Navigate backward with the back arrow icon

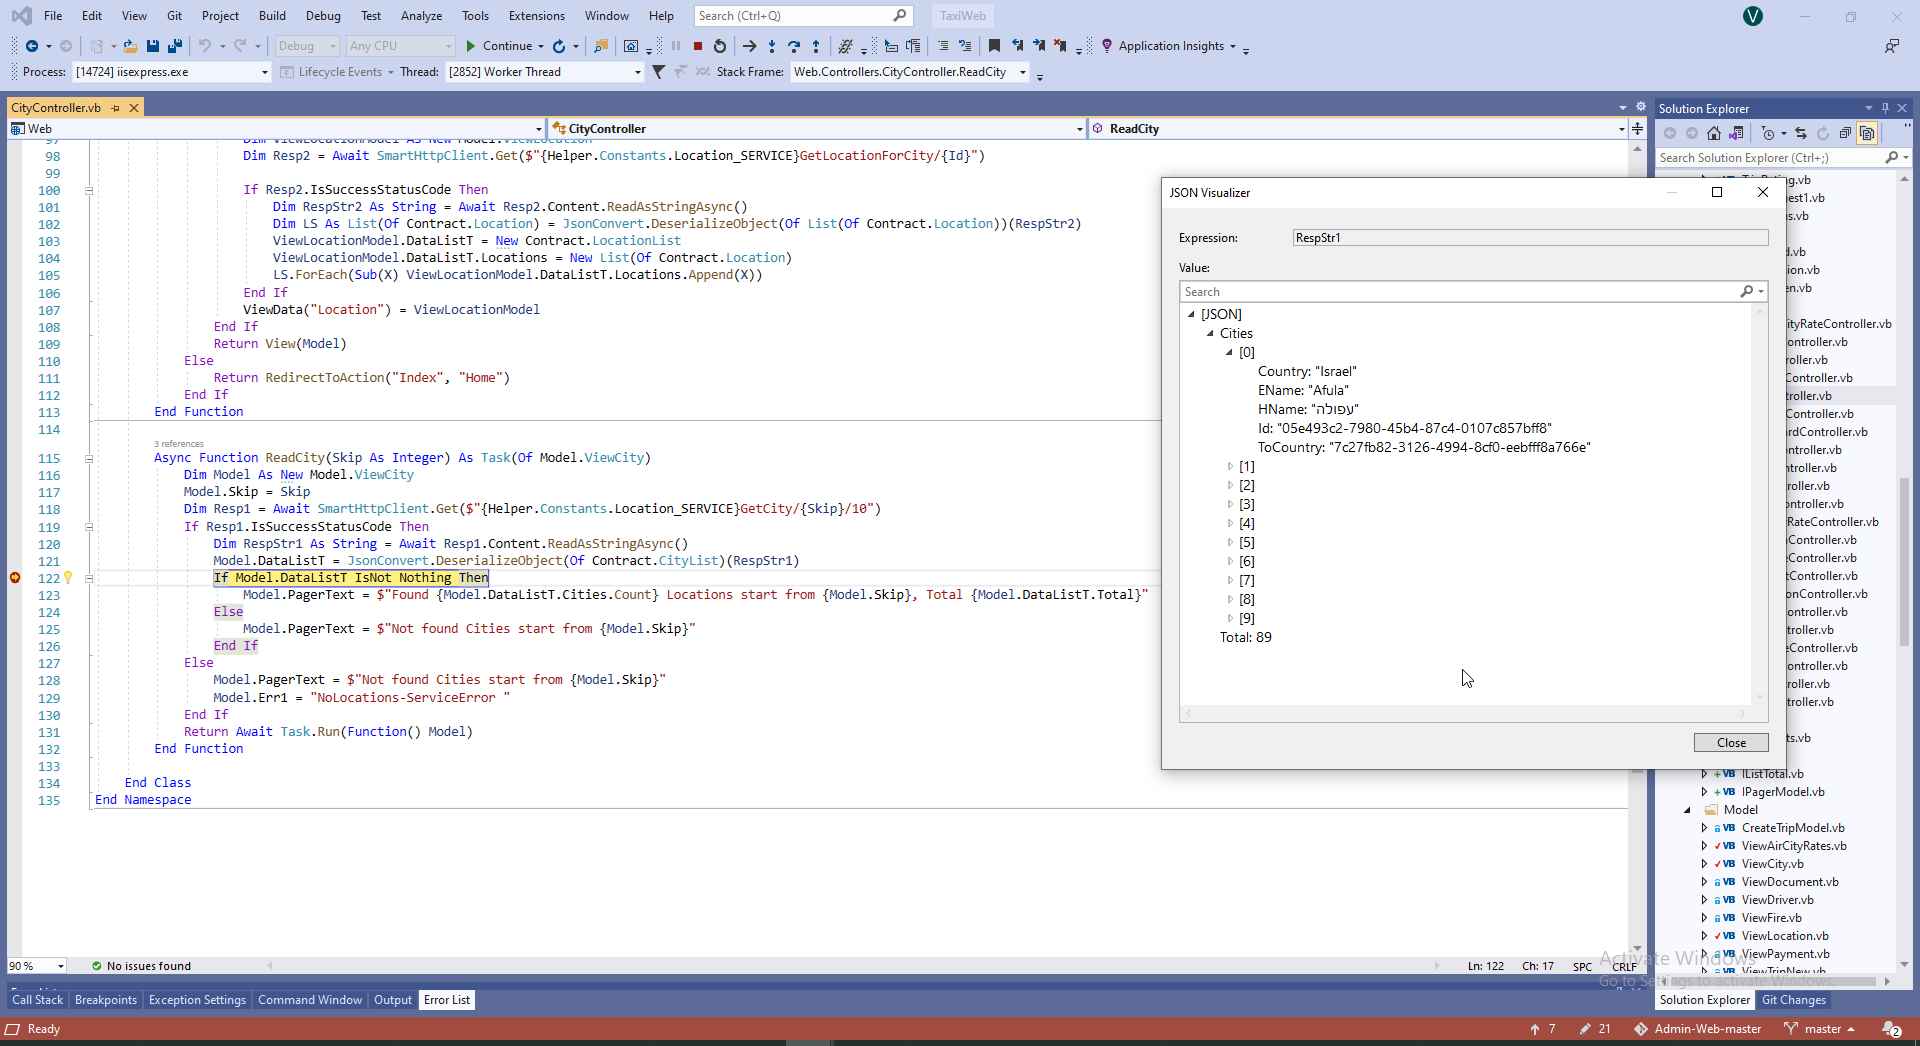coord(32,46)
